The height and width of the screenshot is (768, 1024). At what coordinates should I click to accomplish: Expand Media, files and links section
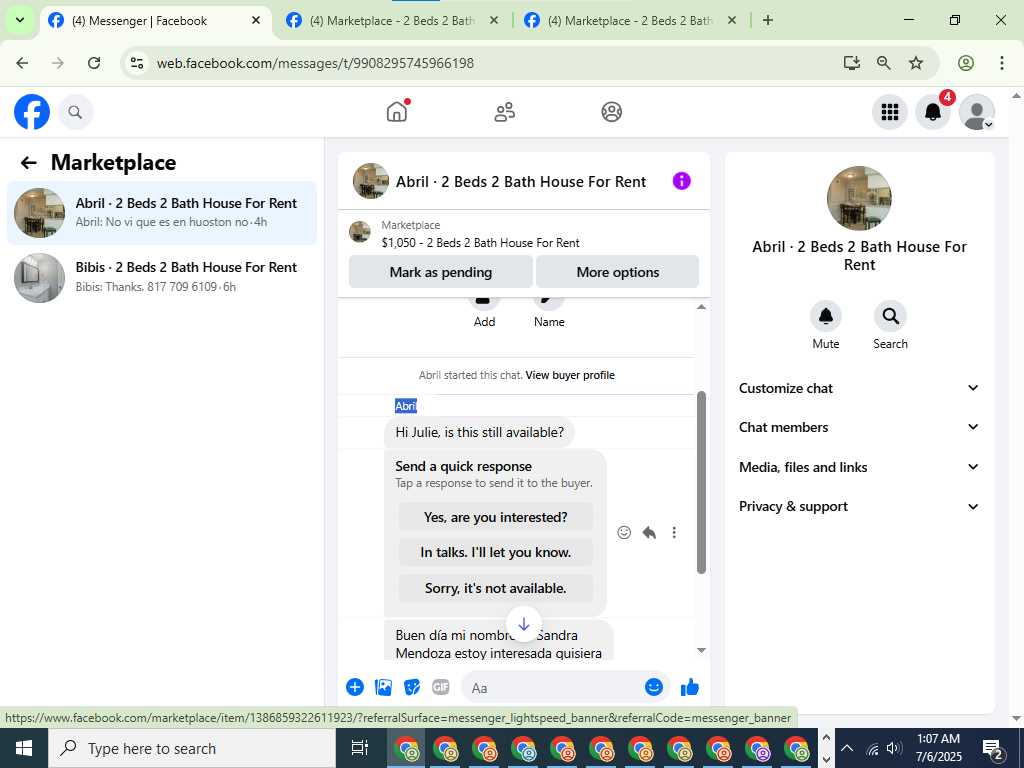859,467
